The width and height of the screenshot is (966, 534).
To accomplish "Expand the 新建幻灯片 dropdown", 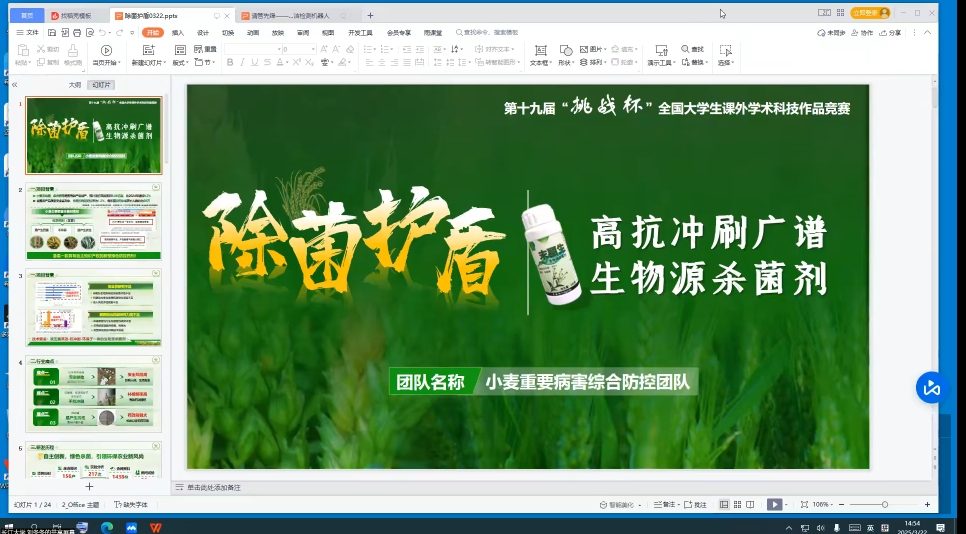I will pyautogui.click(x=148, y=62).
